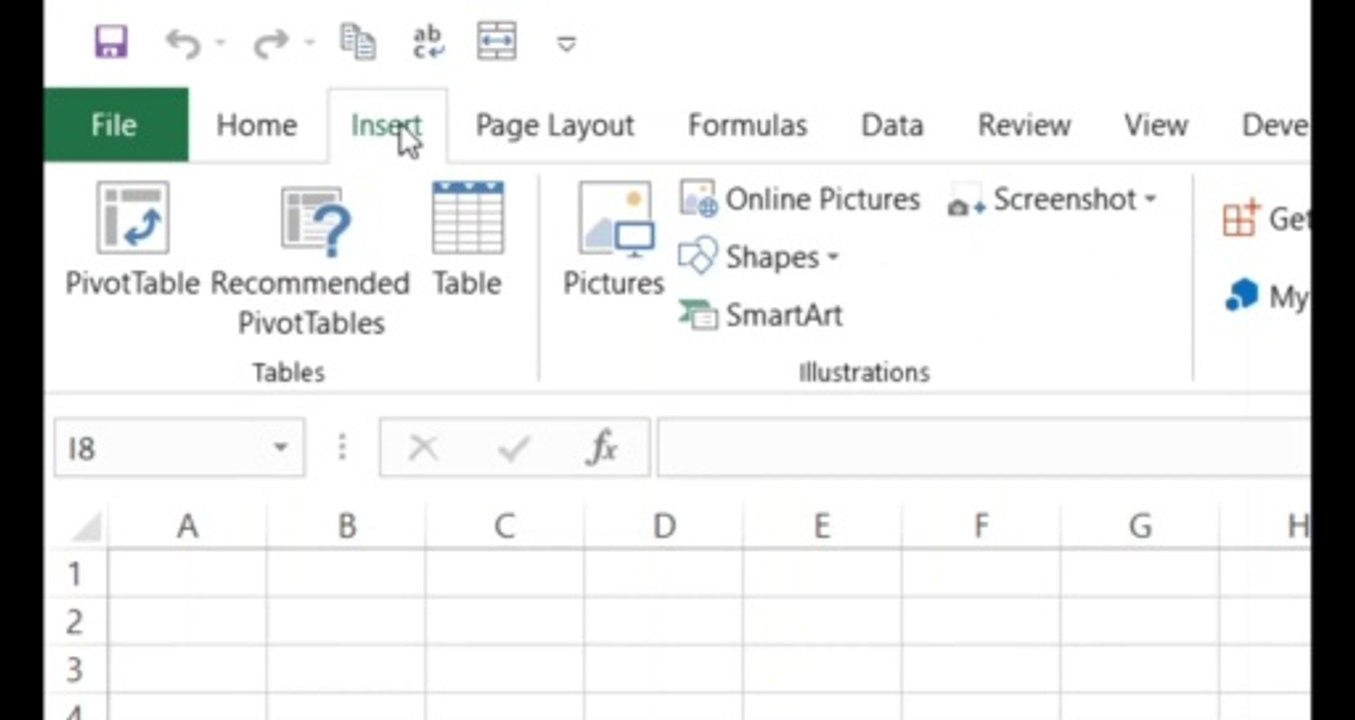This screenshot has width=1355, height=720.
Task: Switch to the Page Layout tab
Action: [x=555, y=125]
